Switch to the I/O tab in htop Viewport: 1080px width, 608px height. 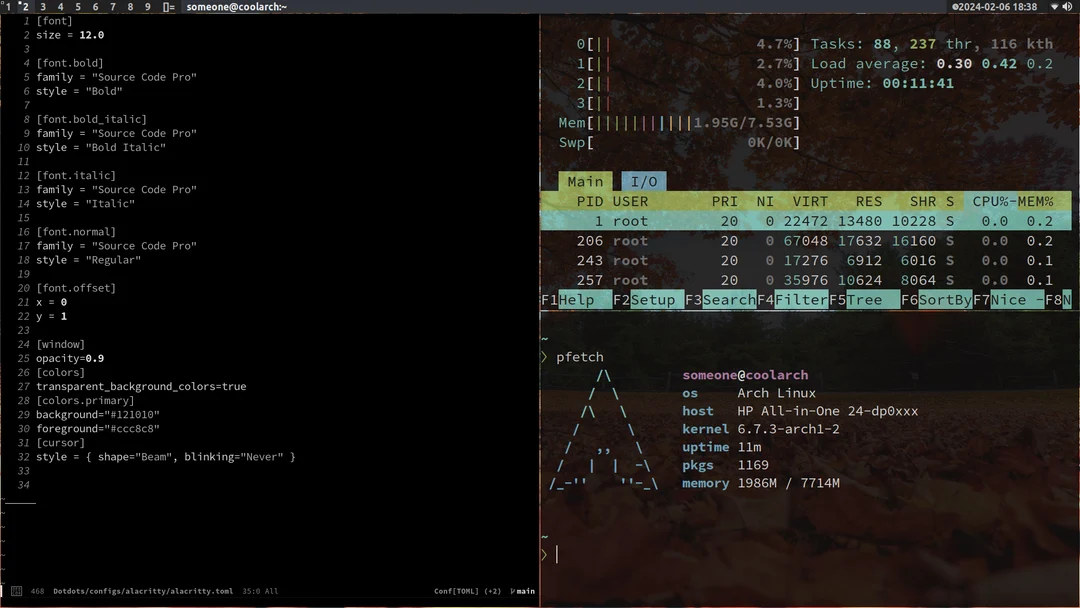coord(644,181)
